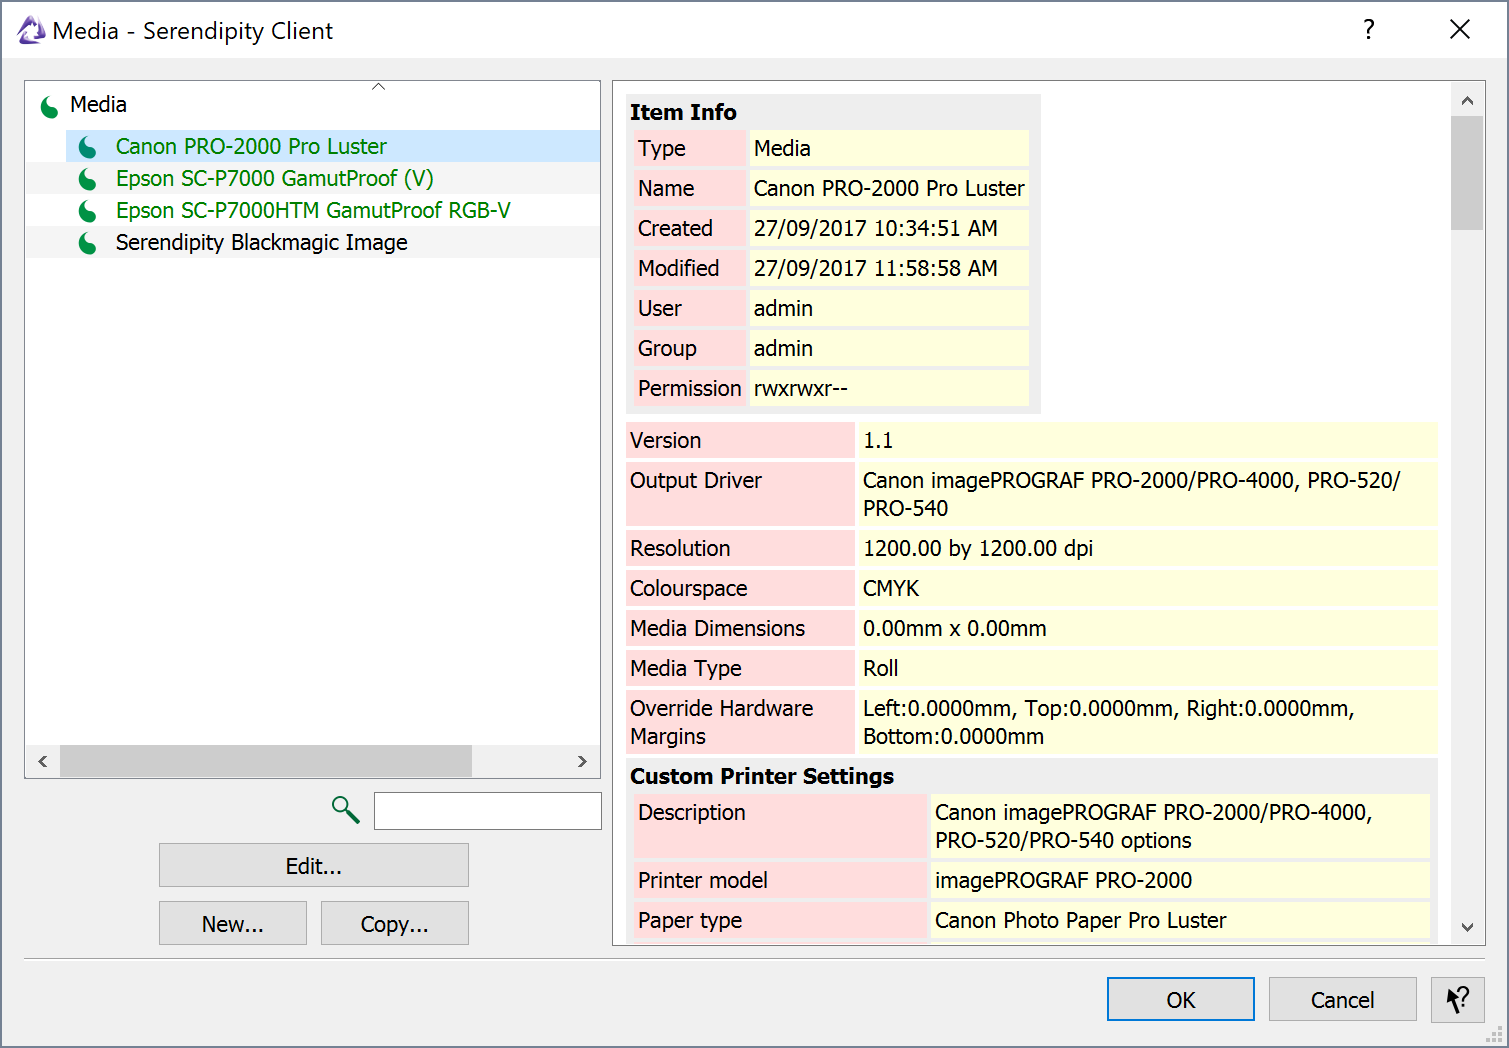Viewport: 1509px width, 1048px height.
Task: Click the magnifying glass search icon
Action: pos(344,810)
